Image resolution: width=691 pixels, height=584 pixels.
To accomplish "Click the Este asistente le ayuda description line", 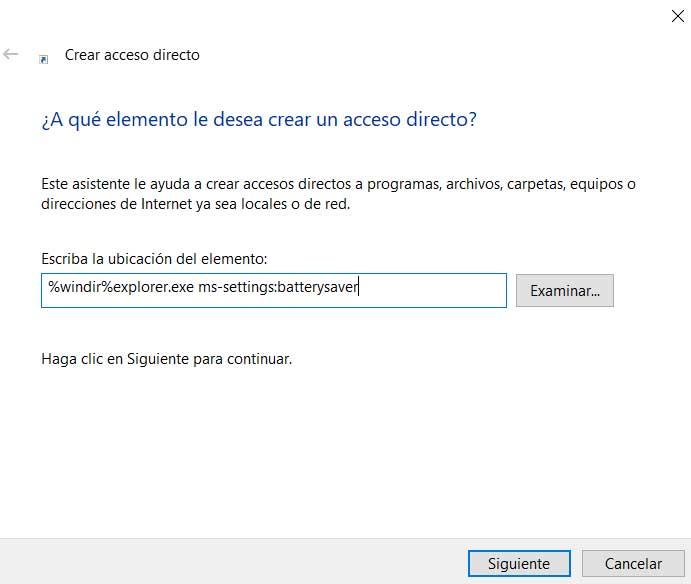I will click(338, 184).
